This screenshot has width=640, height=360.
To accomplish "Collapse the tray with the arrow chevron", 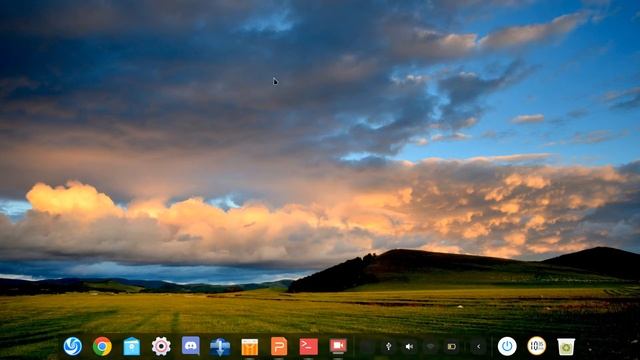I will pos(478,347).
